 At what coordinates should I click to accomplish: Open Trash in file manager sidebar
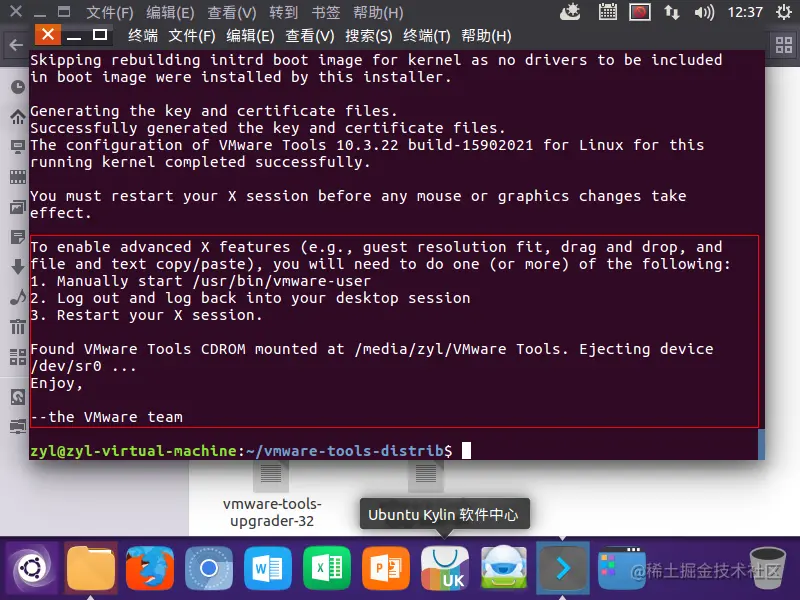[18, 327]
